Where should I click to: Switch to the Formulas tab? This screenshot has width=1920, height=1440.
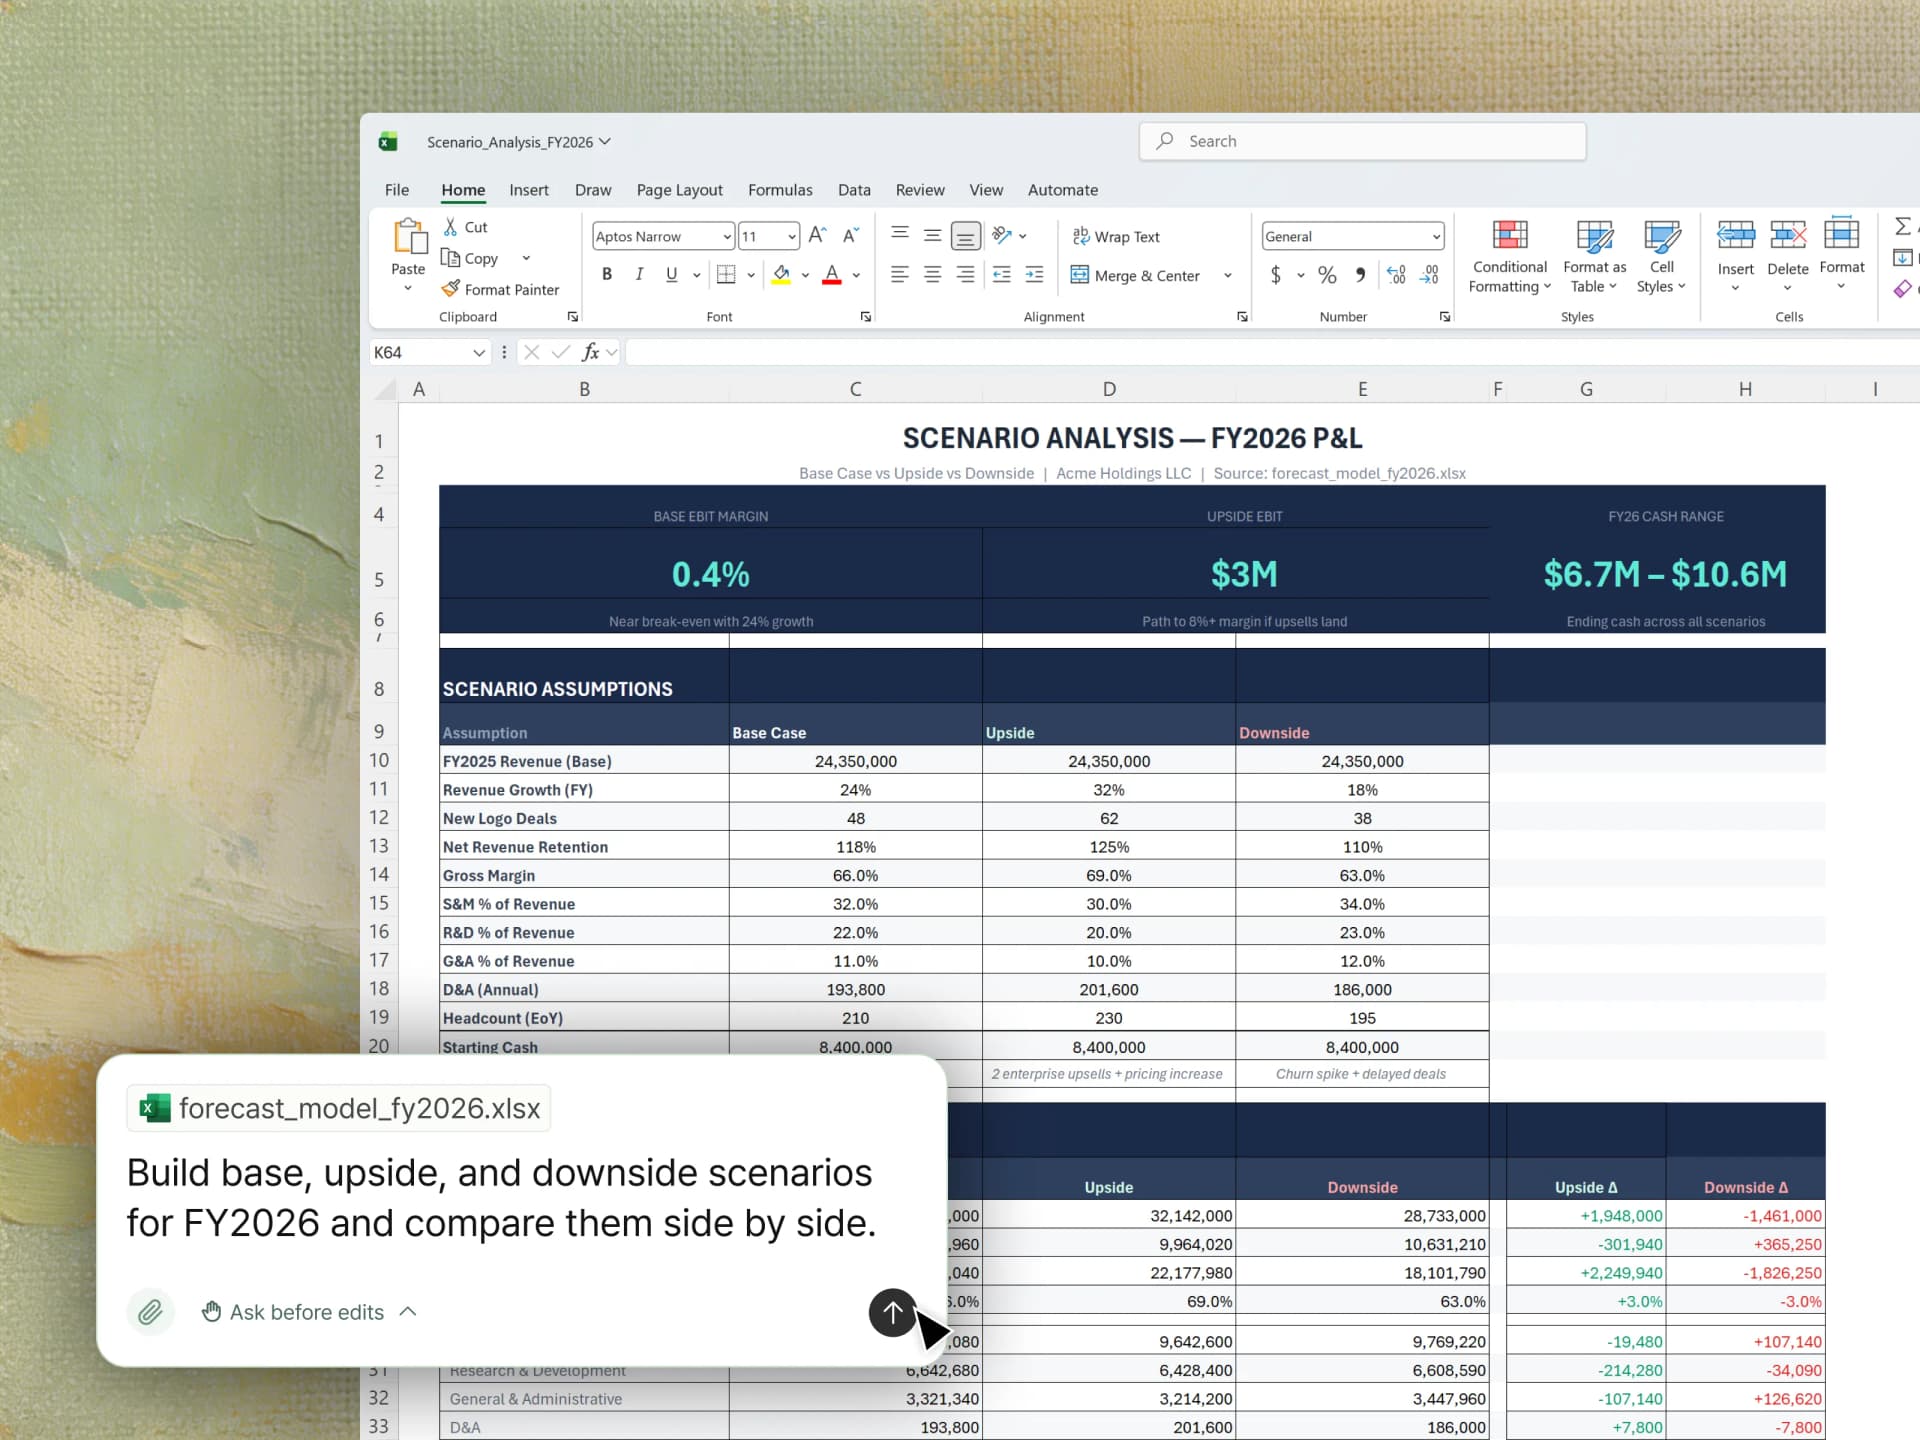pyautogui.click(x=780, y=190)
